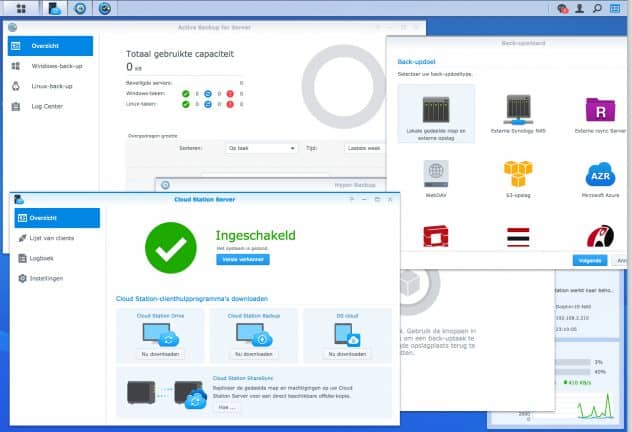Open Linux-back-up in the Active Backup sidebar
The width and height of the screenshot is (632, 432).
50,86
